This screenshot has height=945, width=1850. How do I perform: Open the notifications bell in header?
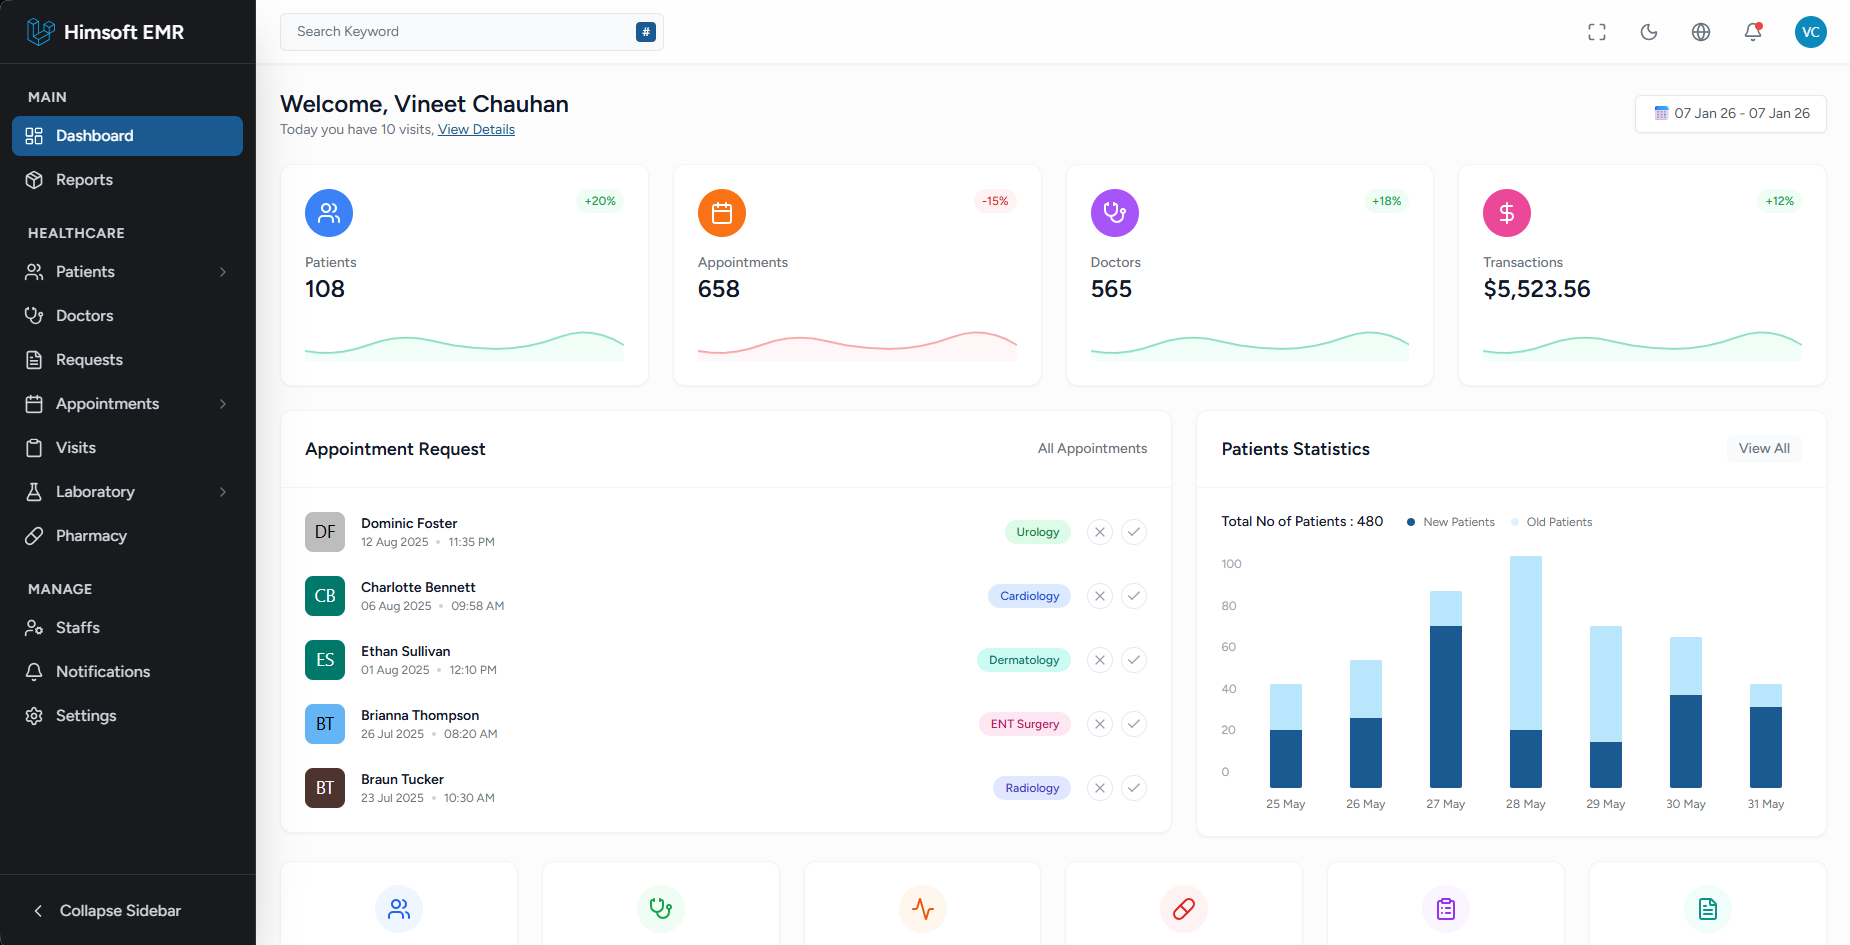(x=1753, y=32)
